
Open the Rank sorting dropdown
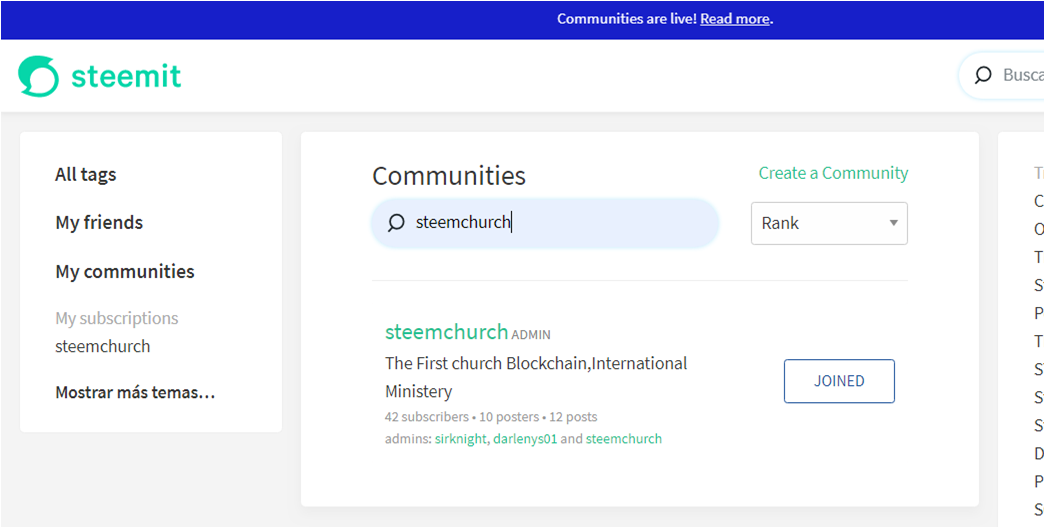[829, 223]
